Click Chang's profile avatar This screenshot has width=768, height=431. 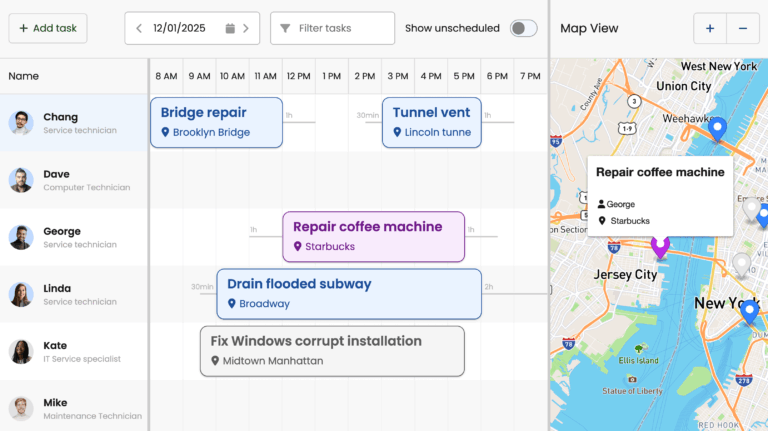(x=21, y=123)
